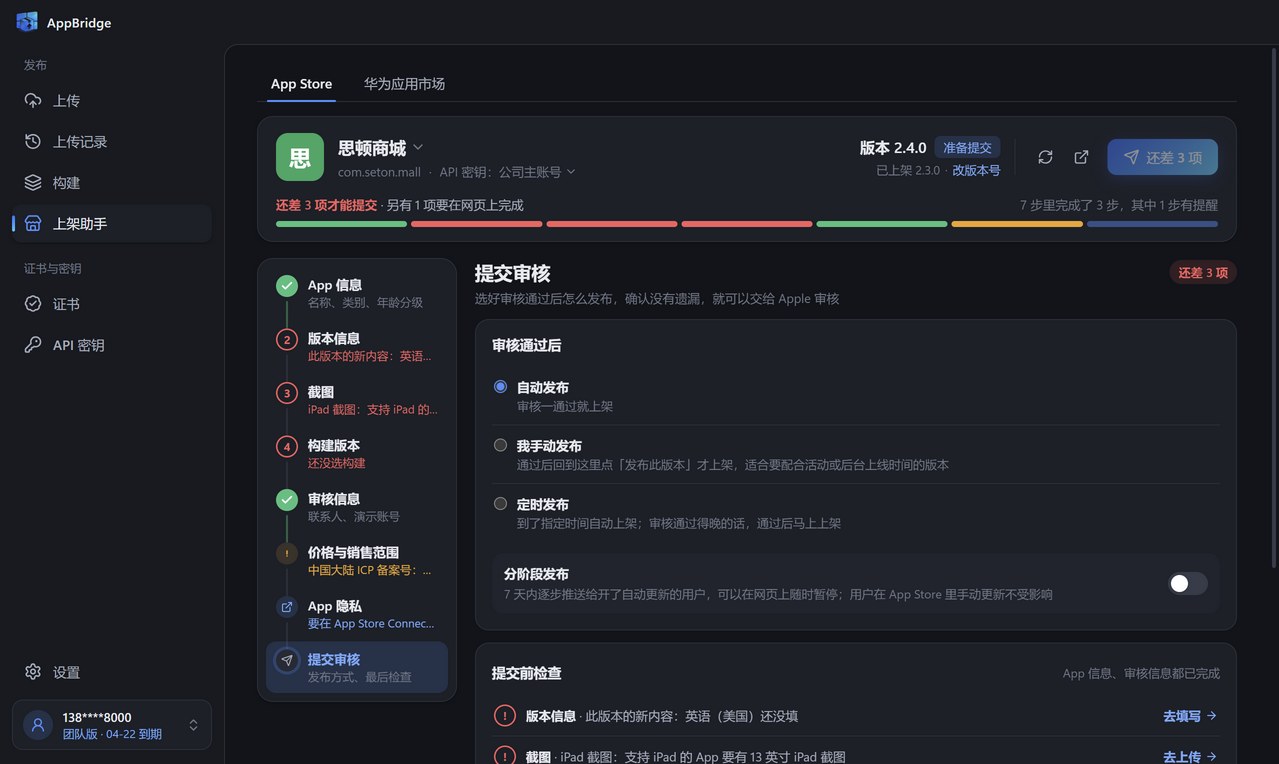Click external link icon for App 隐私

pos(287,606)
